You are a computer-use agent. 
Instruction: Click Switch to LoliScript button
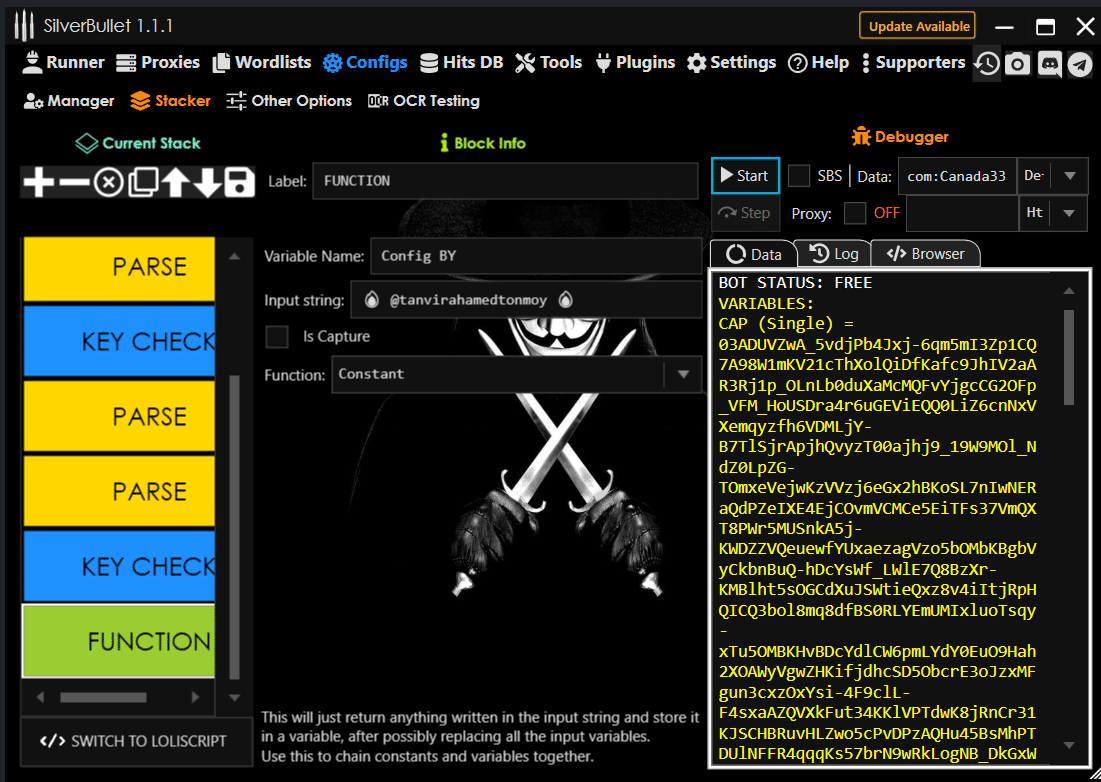point(136,741)
